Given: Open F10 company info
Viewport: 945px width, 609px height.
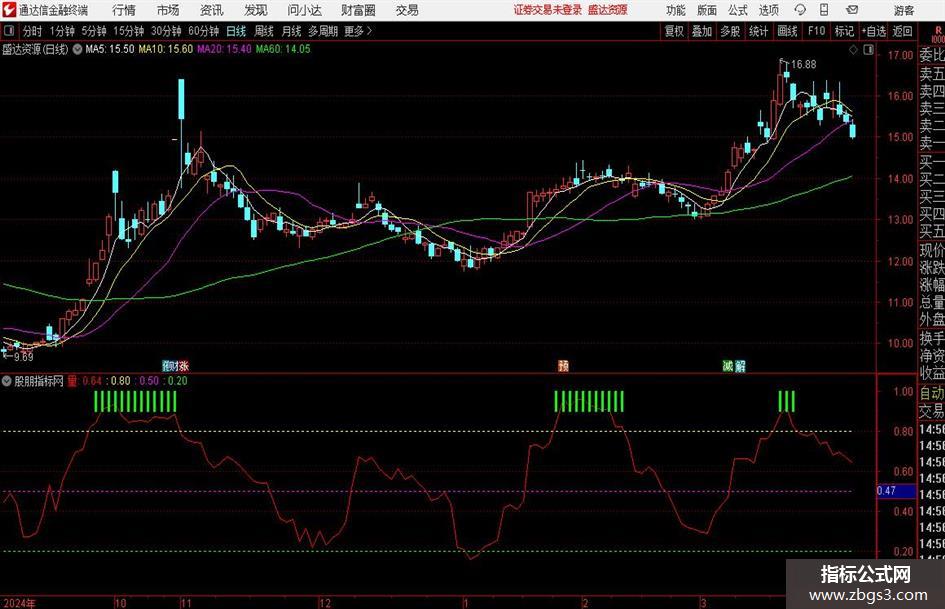Looking at the screenshot, I should pyautogui.click(x=816, y=31).
